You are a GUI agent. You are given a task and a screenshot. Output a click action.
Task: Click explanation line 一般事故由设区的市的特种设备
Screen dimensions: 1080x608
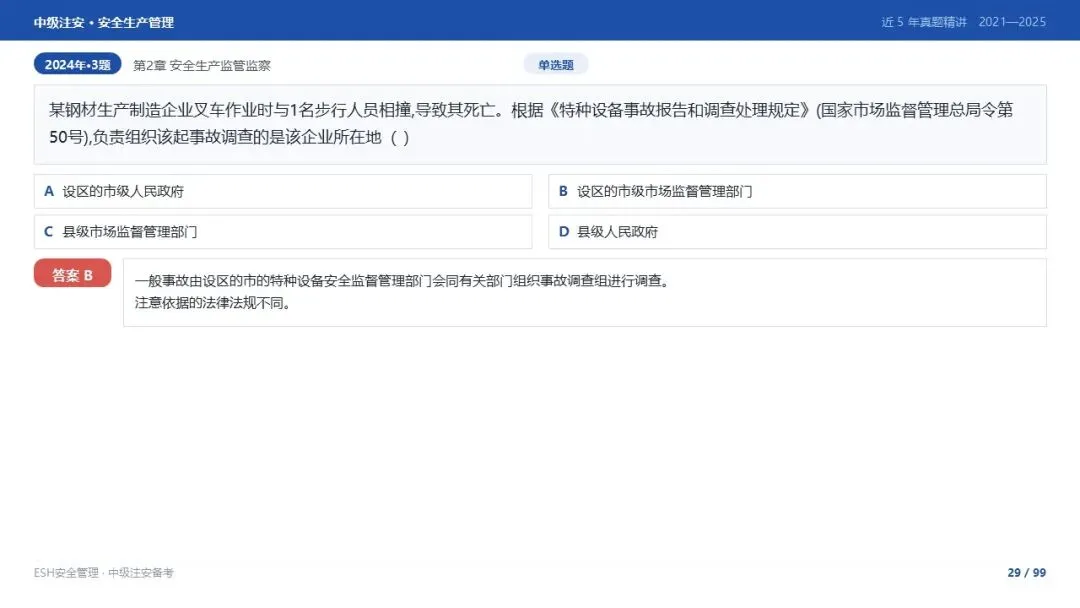coord(402,281)
